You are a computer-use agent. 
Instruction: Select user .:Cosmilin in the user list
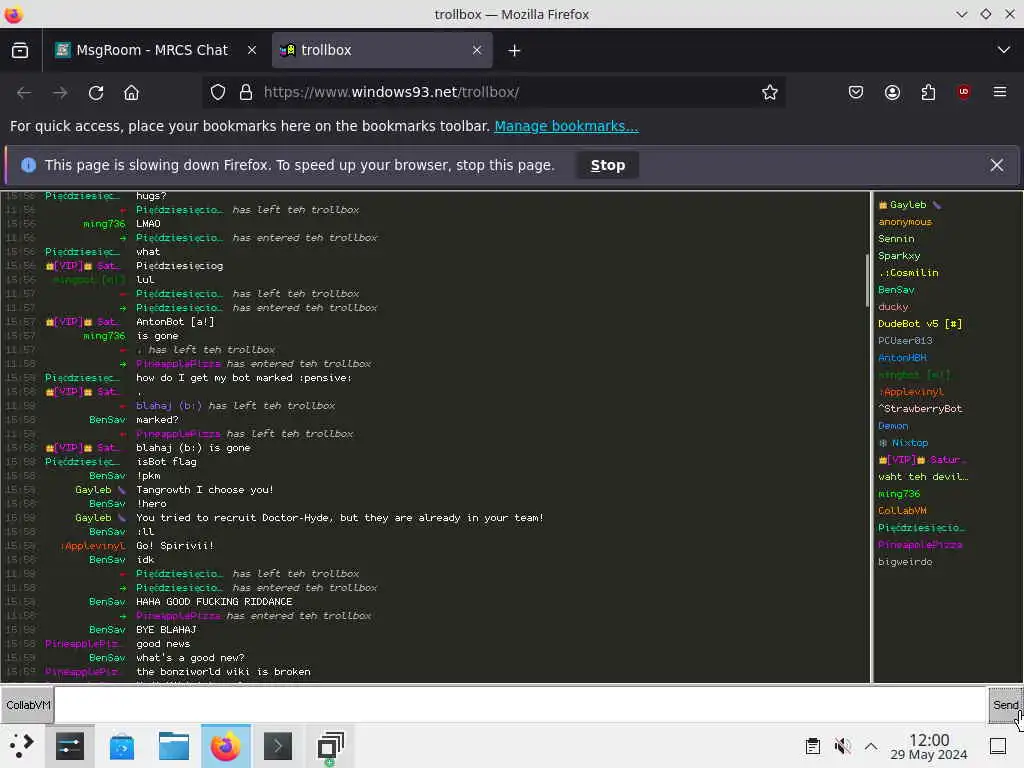coord(908,273)
